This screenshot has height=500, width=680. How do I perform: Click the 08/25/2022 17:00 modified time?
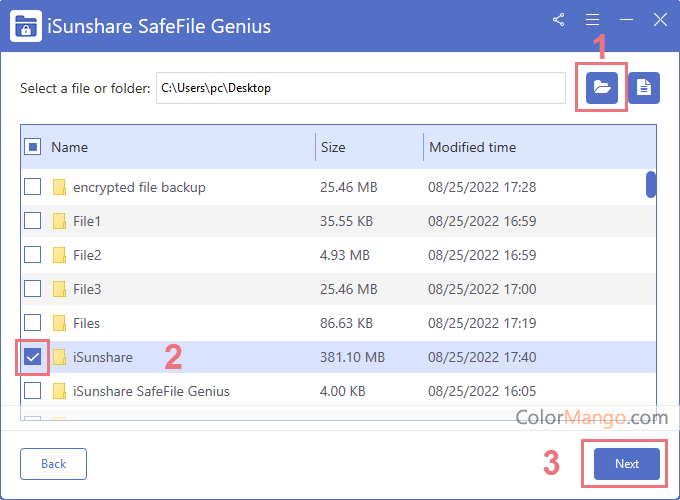click(x=482, y=289)
